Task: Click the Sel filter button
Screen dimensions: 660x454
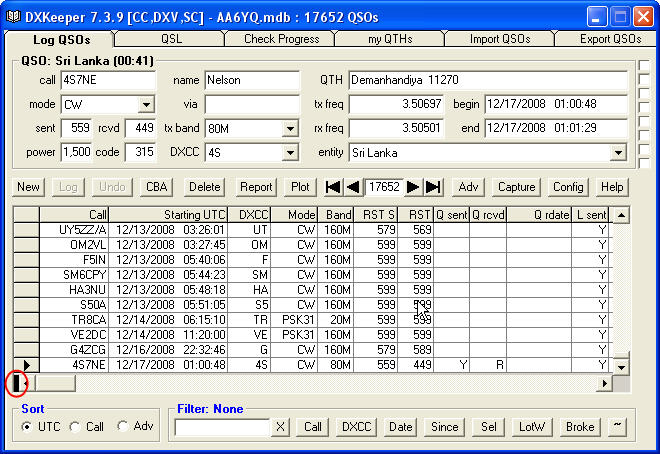Action: click(489, 427)
